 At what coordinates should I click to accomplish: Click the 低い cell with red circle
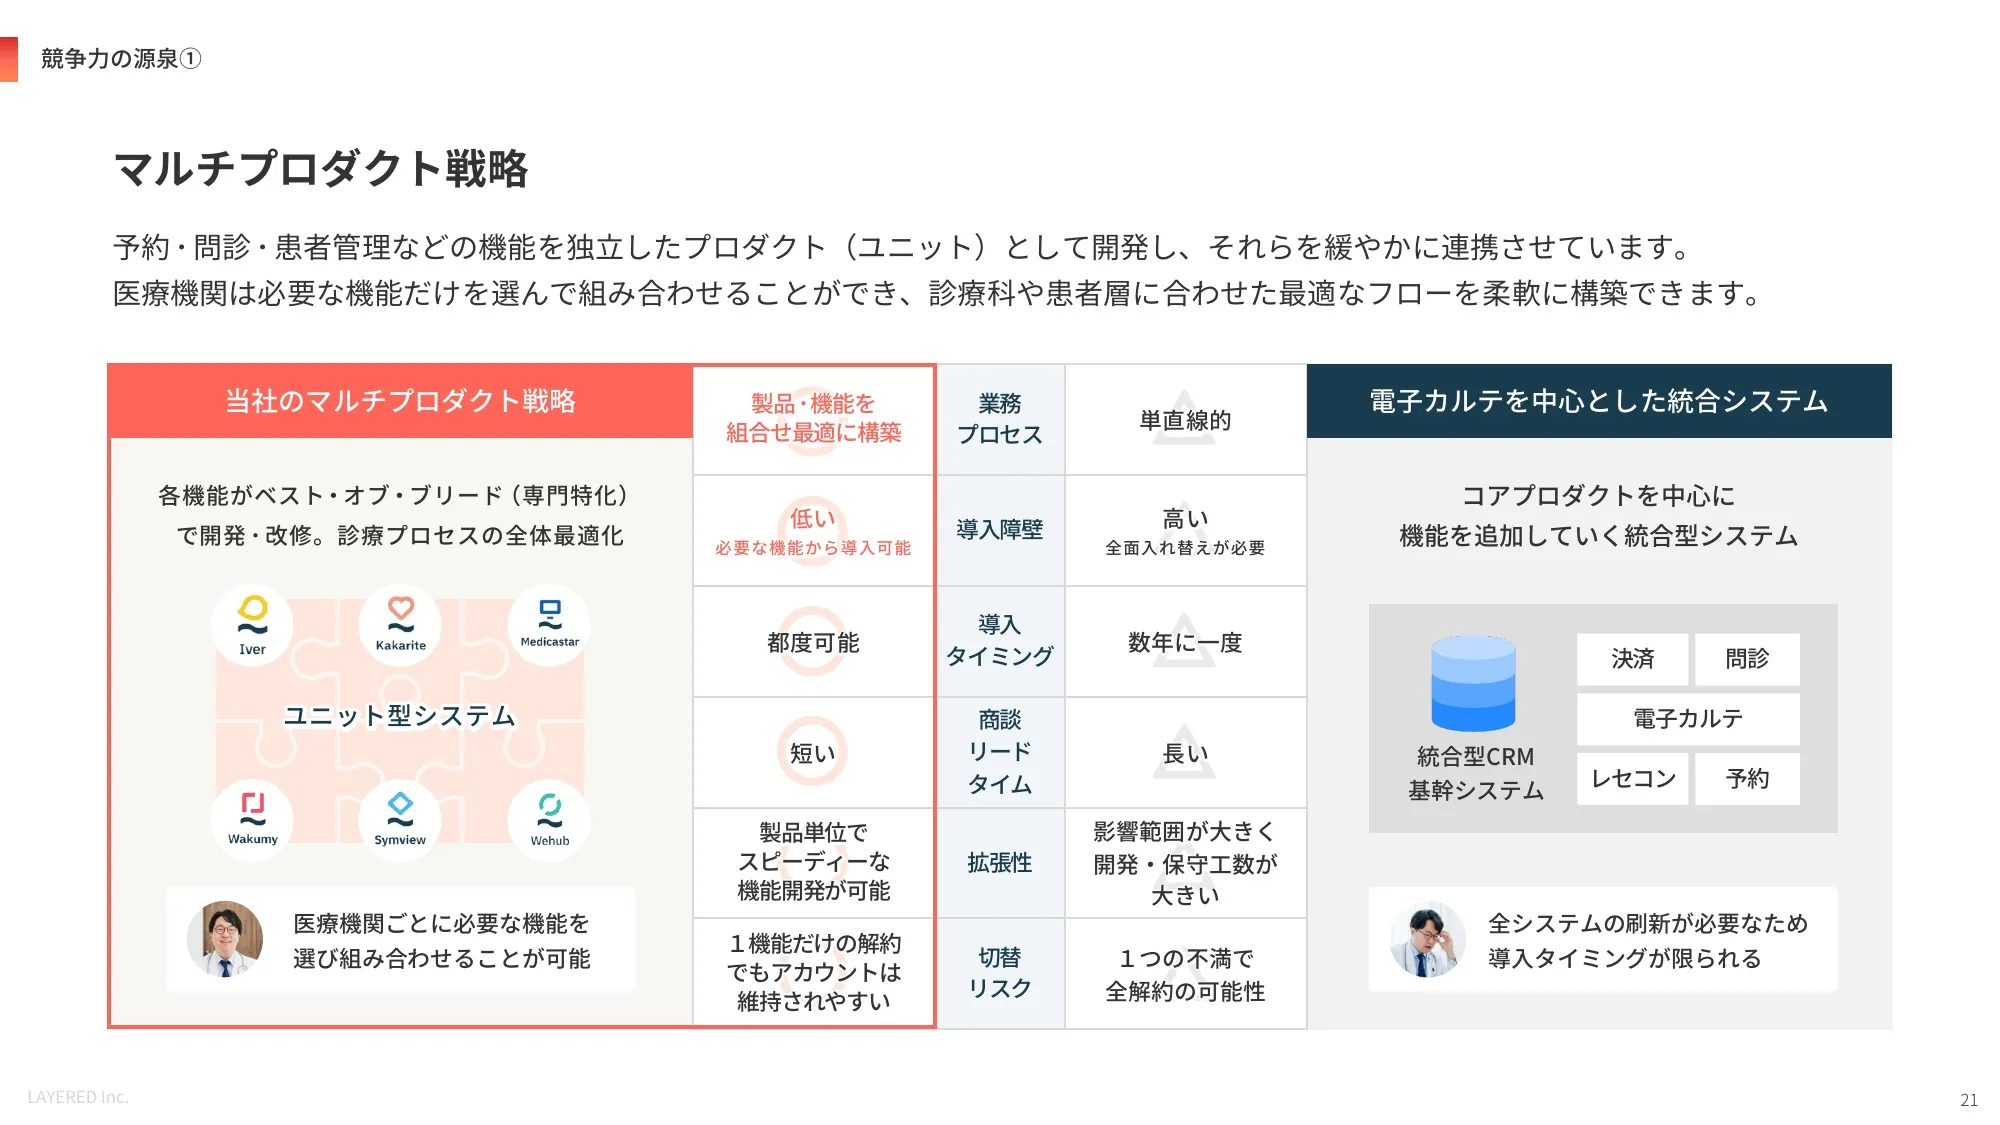814,530
